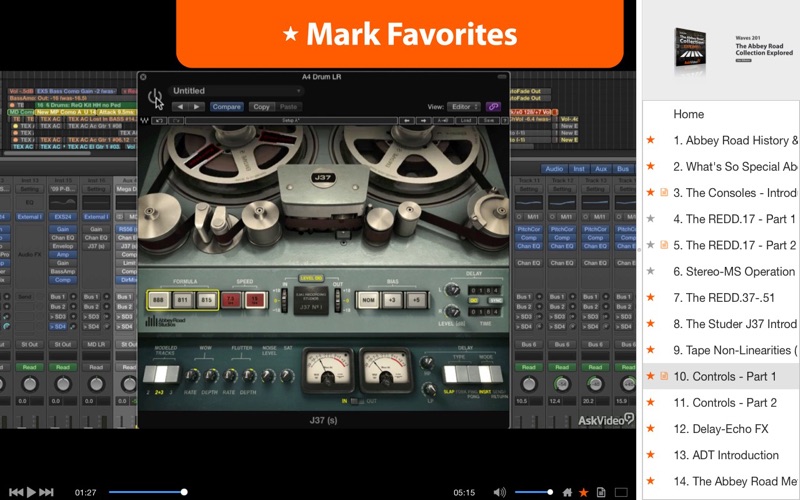800x500 pixels.
Task: Go to next preset with right arrow
Action: pos(197,107)
